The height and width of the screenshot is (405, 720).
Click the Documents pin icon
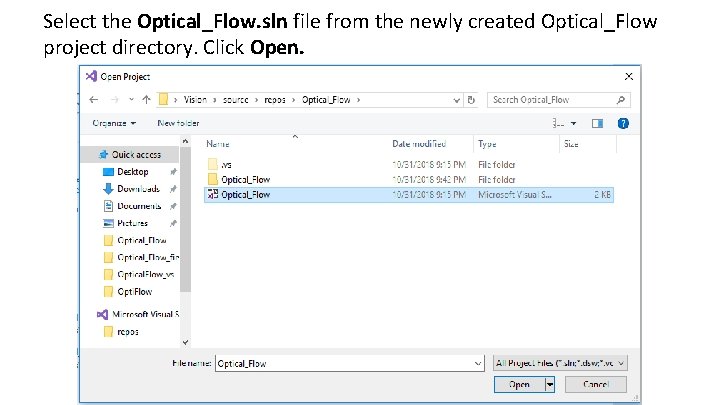[173, 206]
